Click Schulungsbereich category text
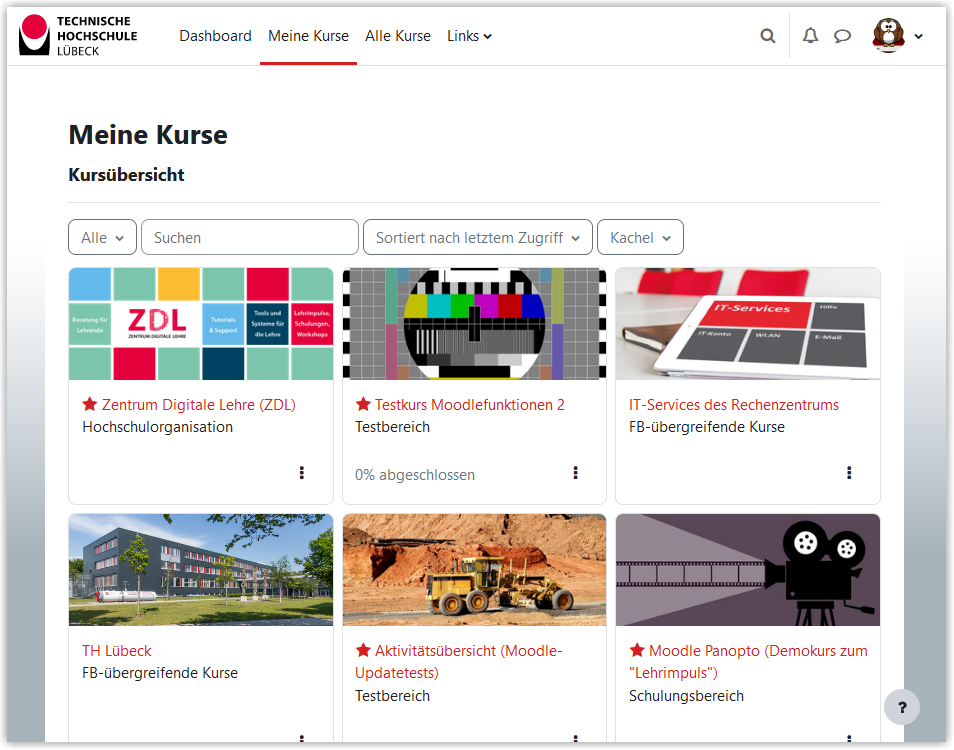Image resolution: width=954 pixels, height=750 pixels. pos(686,696)
